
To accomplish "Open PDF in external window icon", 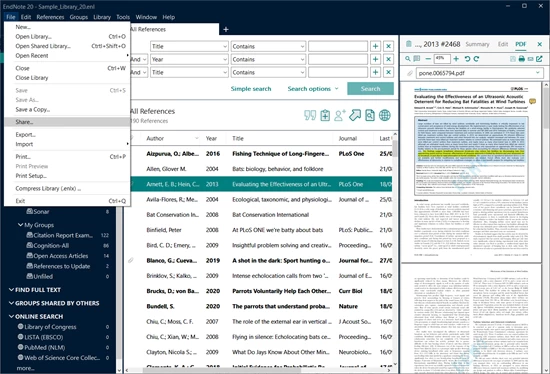I will pos(539,59).
